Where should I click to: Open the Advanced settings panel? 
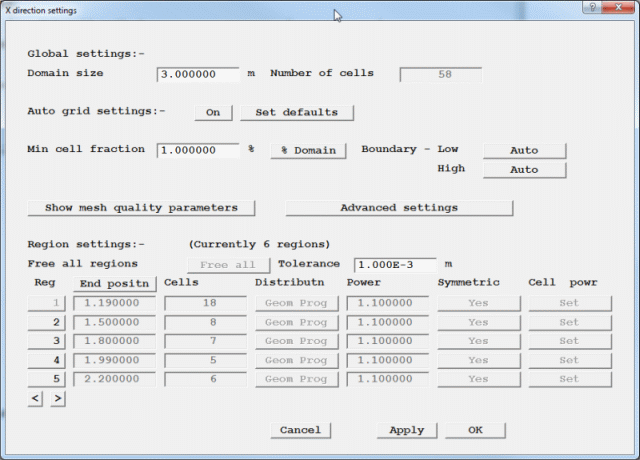point(399,208)
